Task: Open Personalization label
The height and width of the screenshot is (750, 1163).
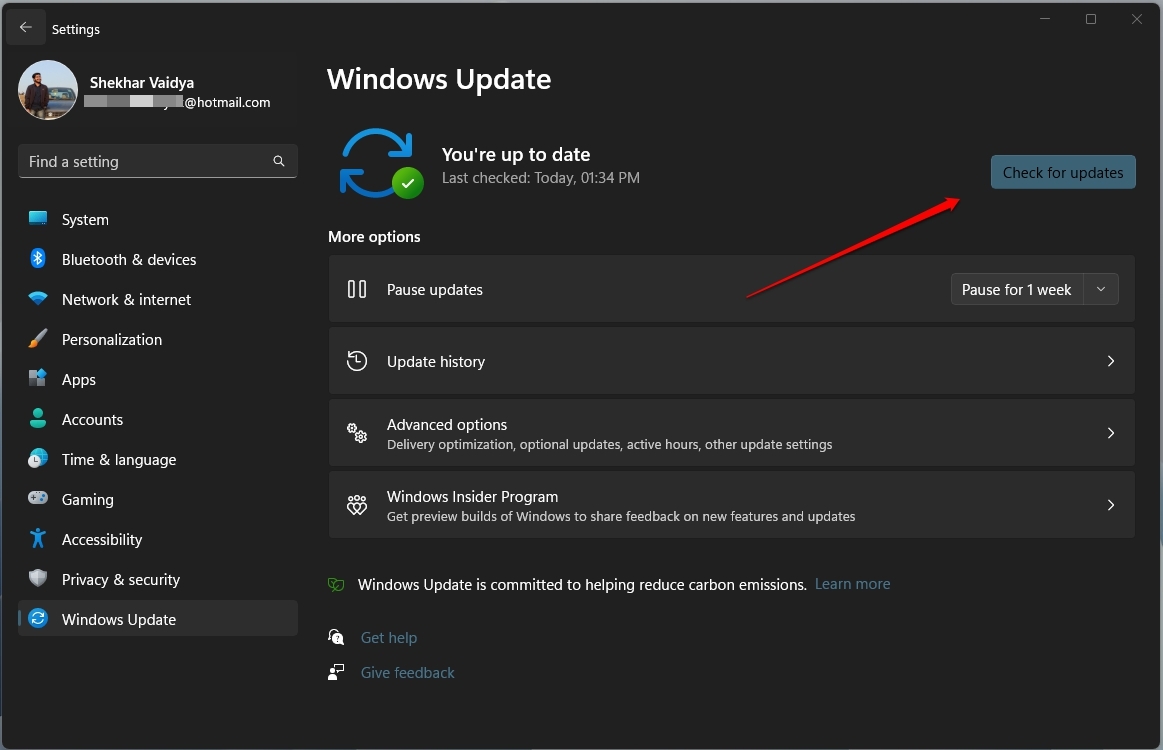Action: [x=112, y=340]
